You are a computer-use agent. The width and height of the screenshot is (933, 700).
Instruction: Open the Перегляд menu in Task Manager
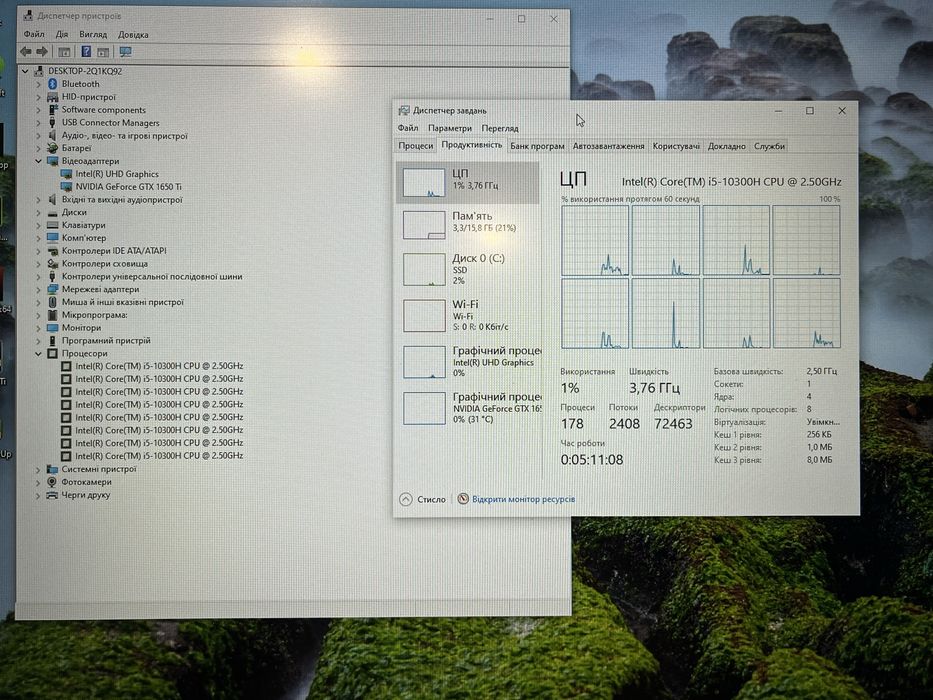pos(500,128)
